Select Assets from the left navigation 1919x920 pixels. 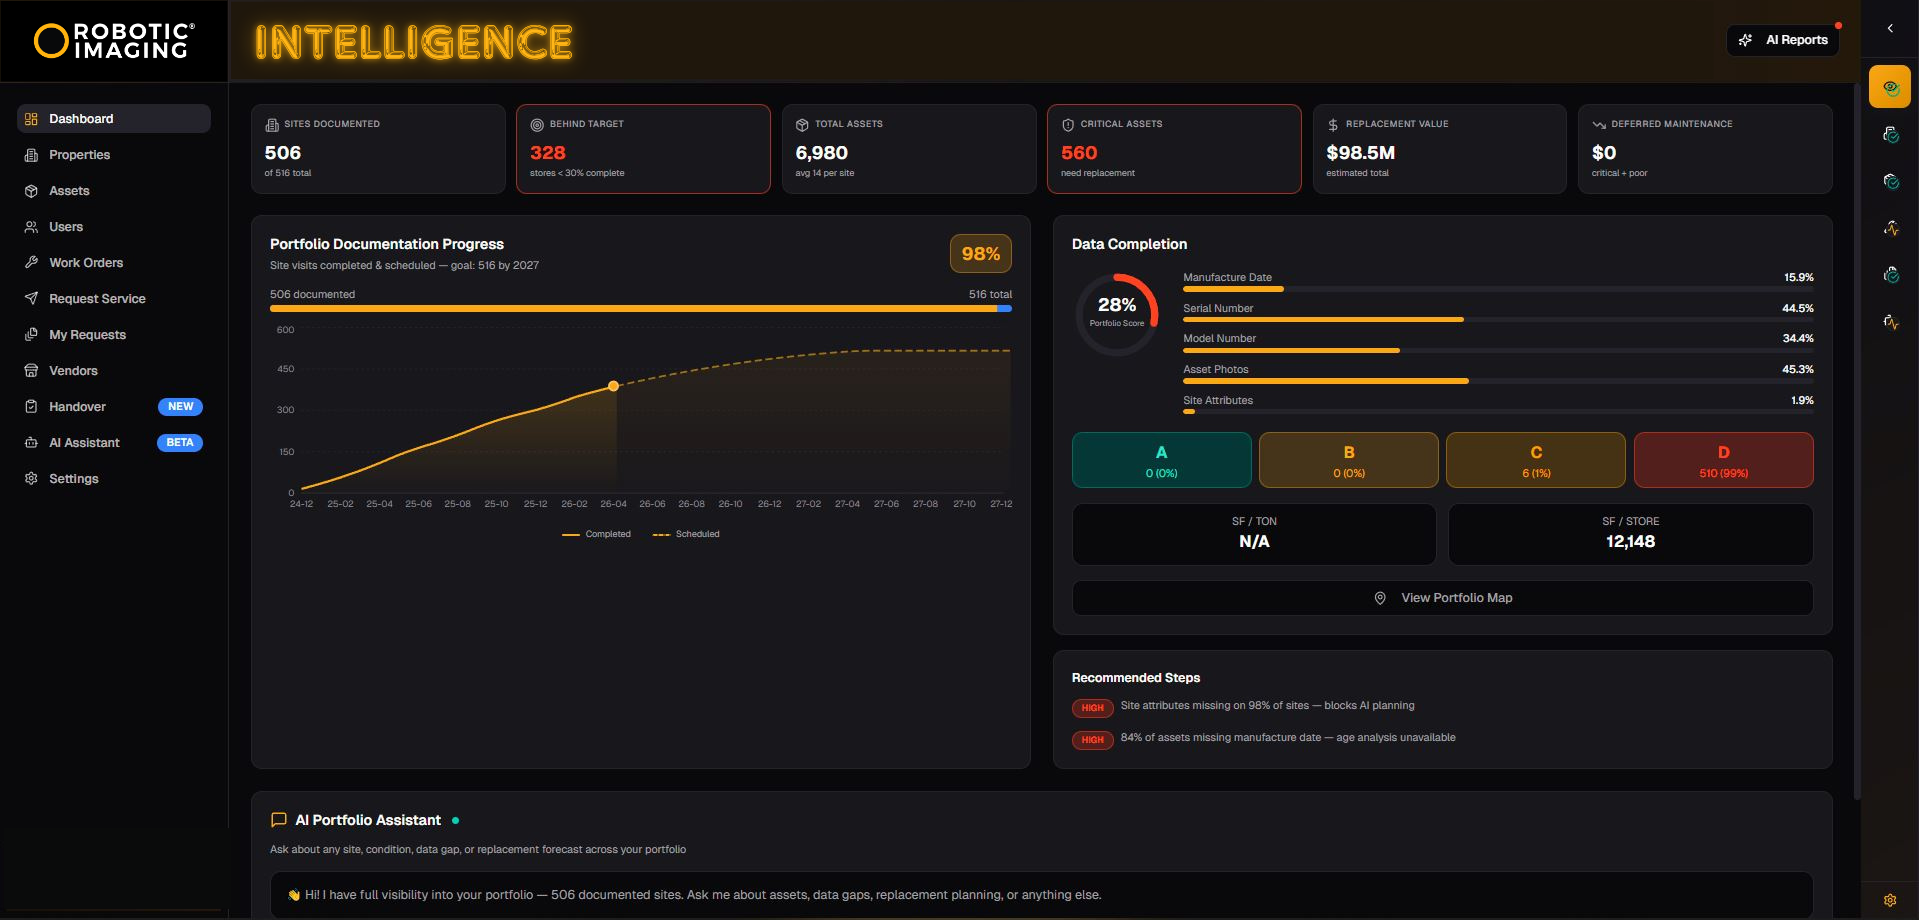68,191
